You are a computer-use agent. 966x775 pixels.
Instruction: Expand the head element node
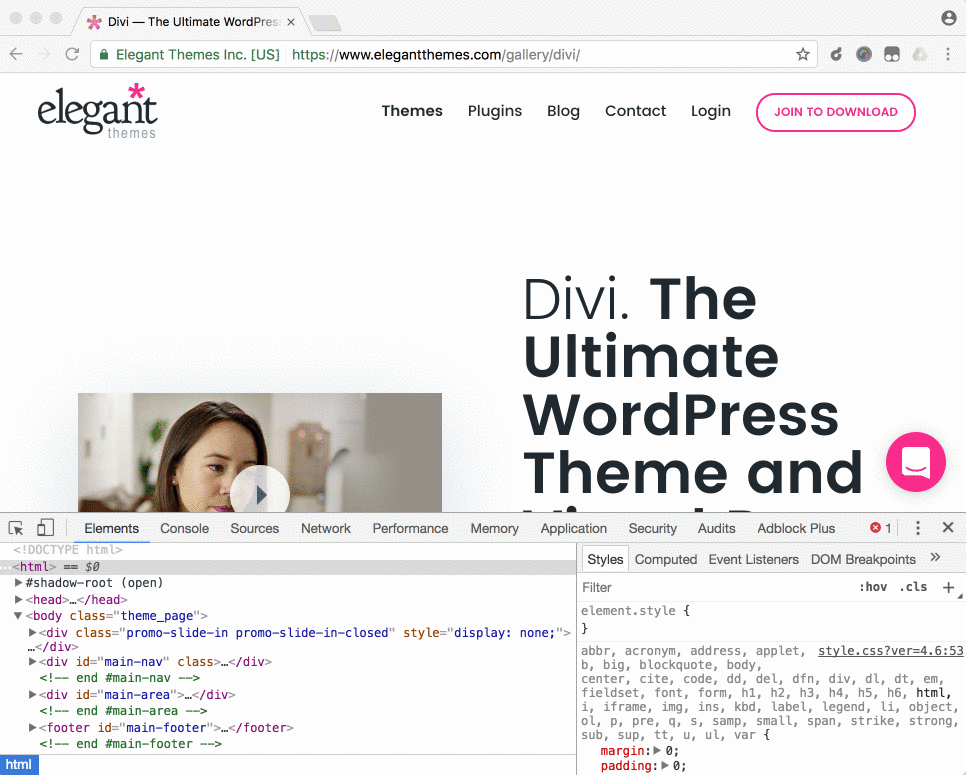click(x=19, y=600)
